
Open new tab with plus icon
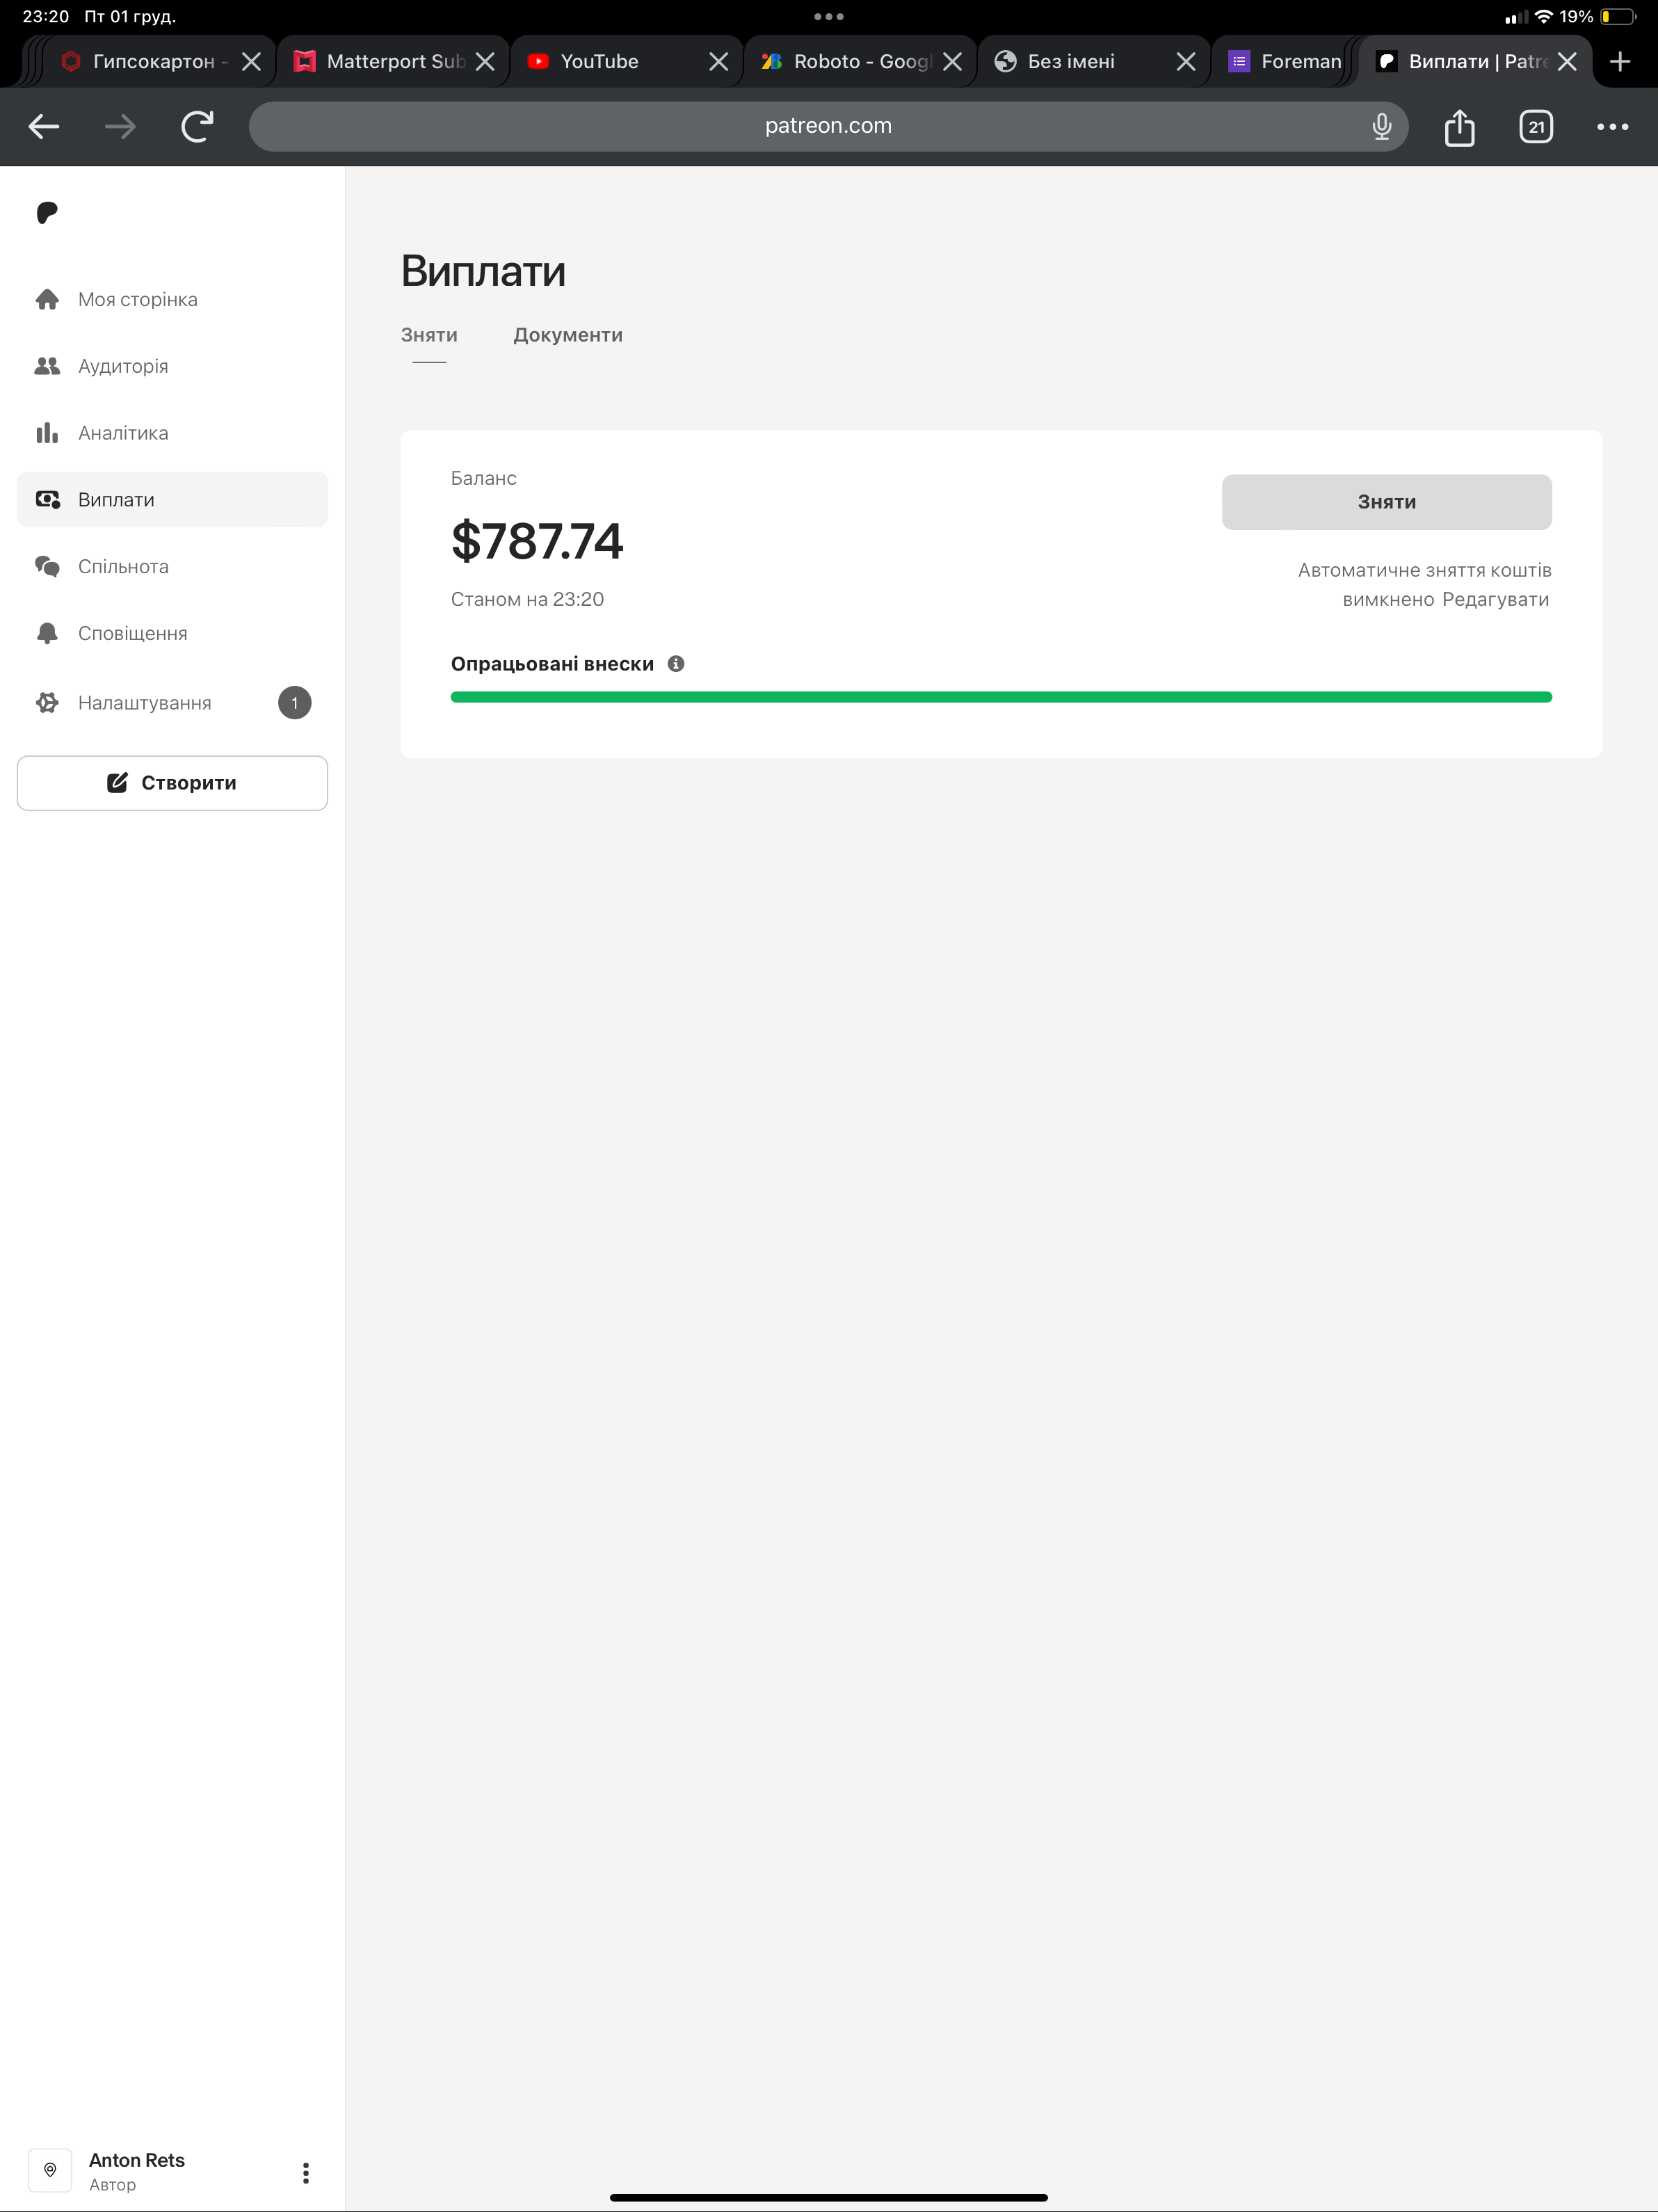(x=1620, y=62)
